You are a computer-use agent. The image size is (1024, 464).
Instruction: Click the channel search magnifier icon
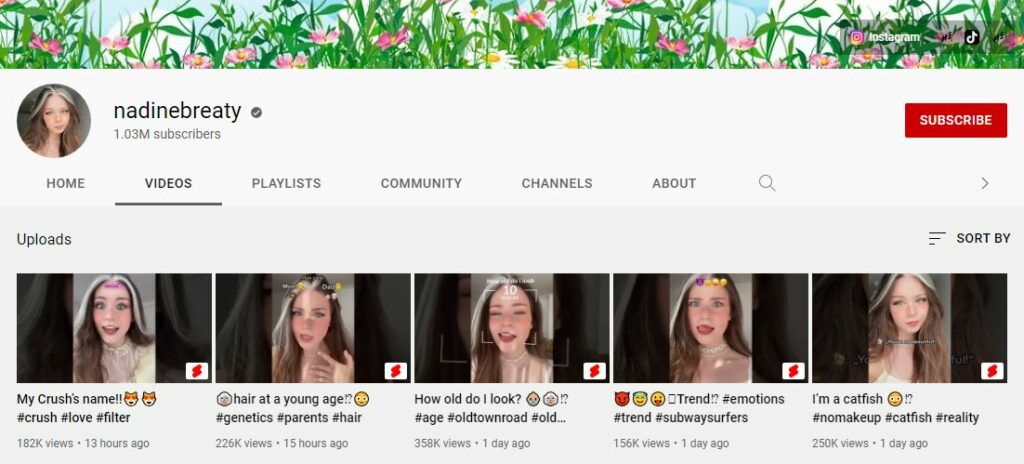pyautogui.click(x=767, y=183)
